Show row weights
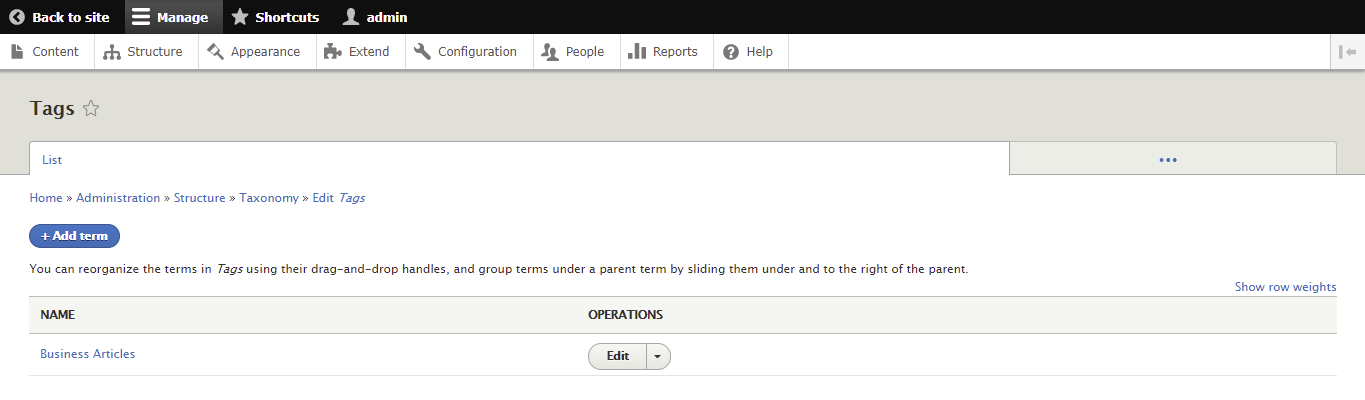The image size is (1365, 400). coord(1285,287)
